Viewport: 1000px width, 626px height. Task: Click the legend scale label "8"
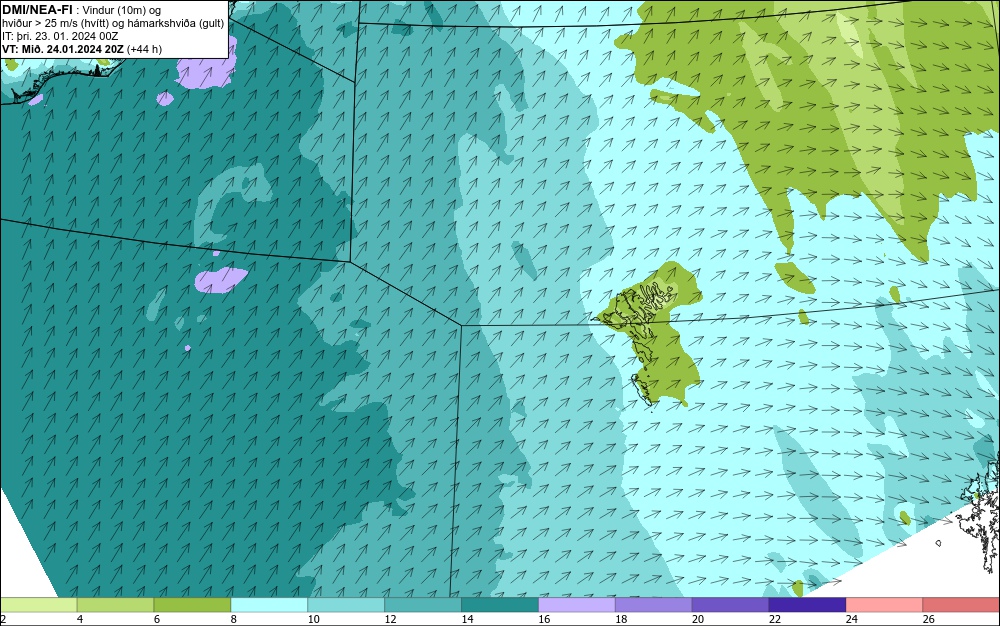[233, 619]
